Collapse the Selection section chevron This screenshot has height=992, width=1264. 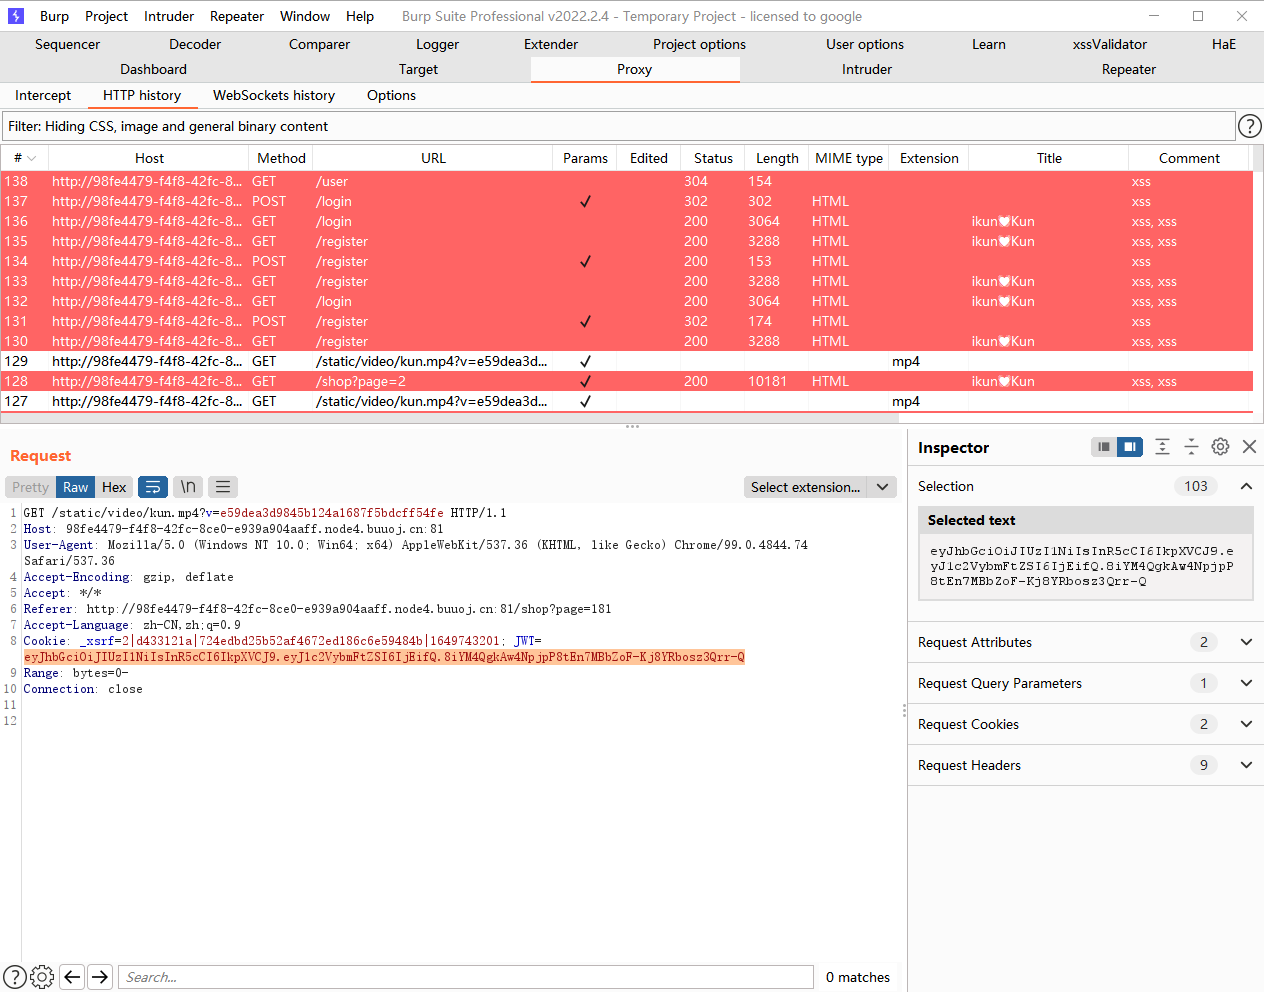pos(1246,486)
